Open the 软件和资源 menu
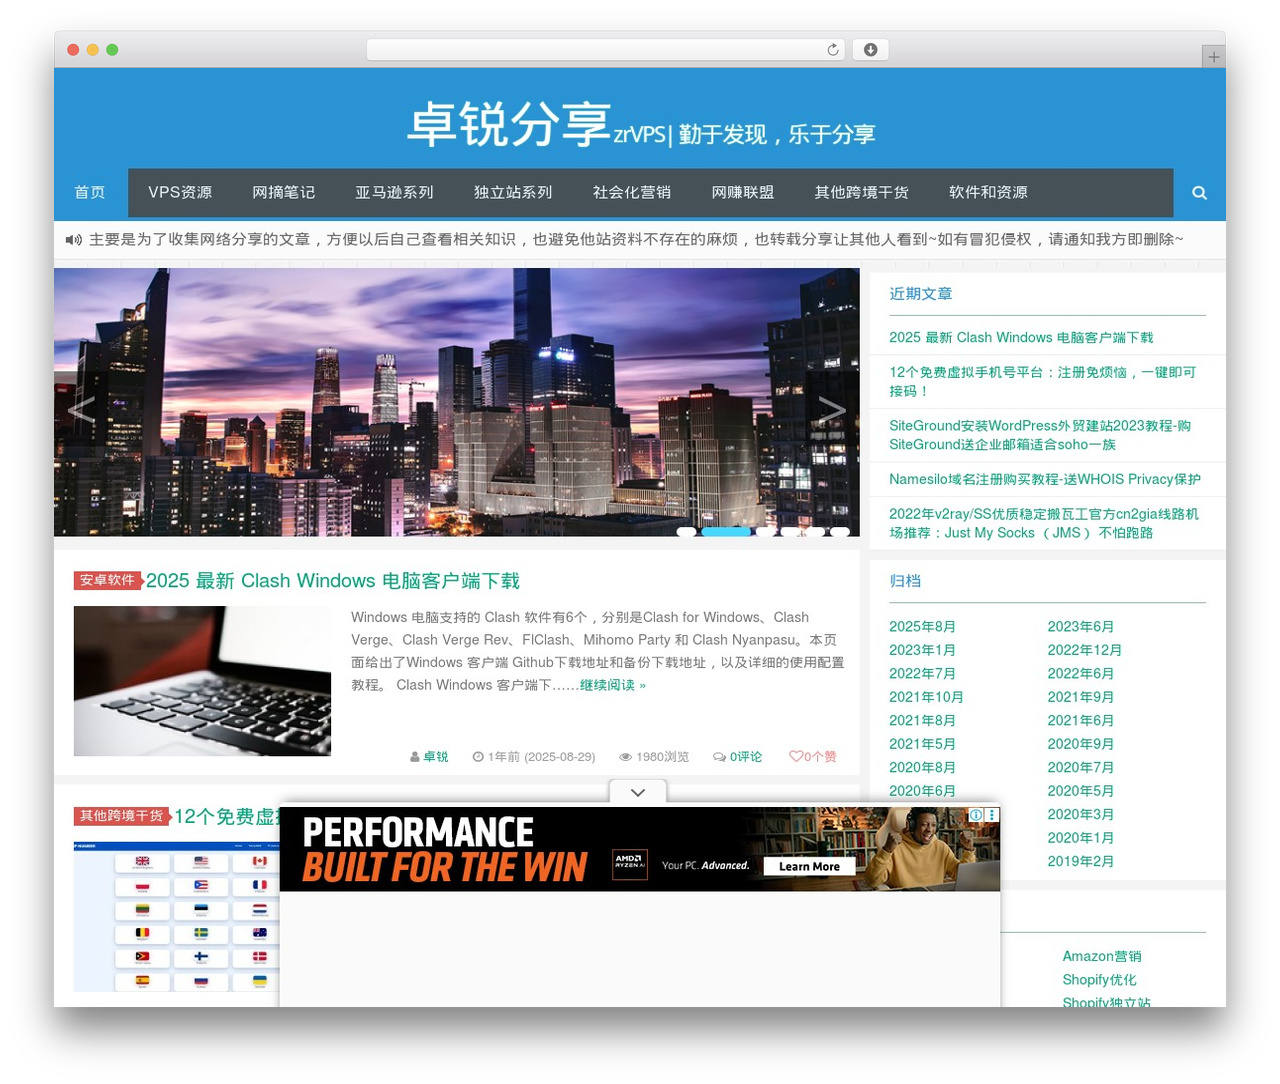 tap(988, 193)
